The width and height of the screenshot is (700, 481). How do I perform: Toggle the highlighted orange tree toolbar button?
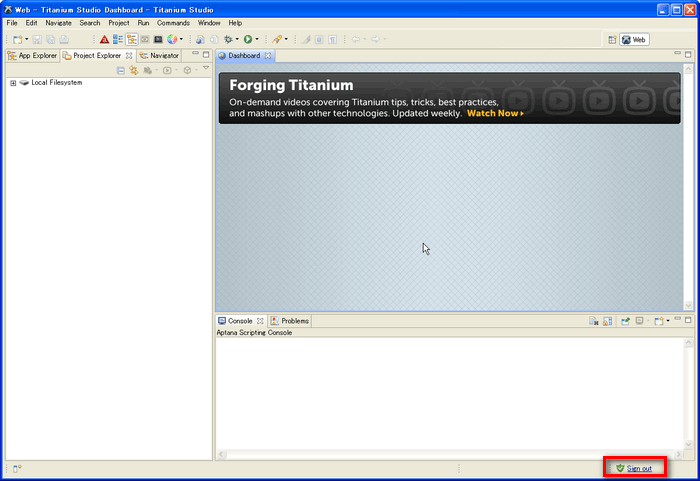[132, 39]
